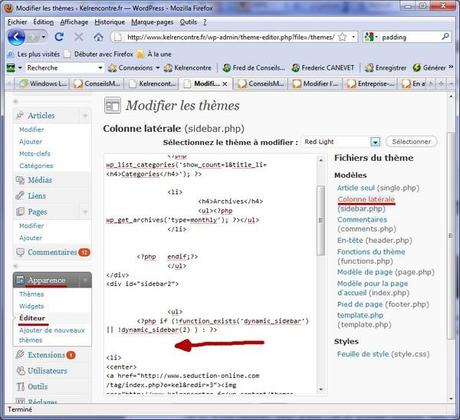460x420 pixels.
Task: Reload the page with the refresh icon
Action: coord(59,37)
